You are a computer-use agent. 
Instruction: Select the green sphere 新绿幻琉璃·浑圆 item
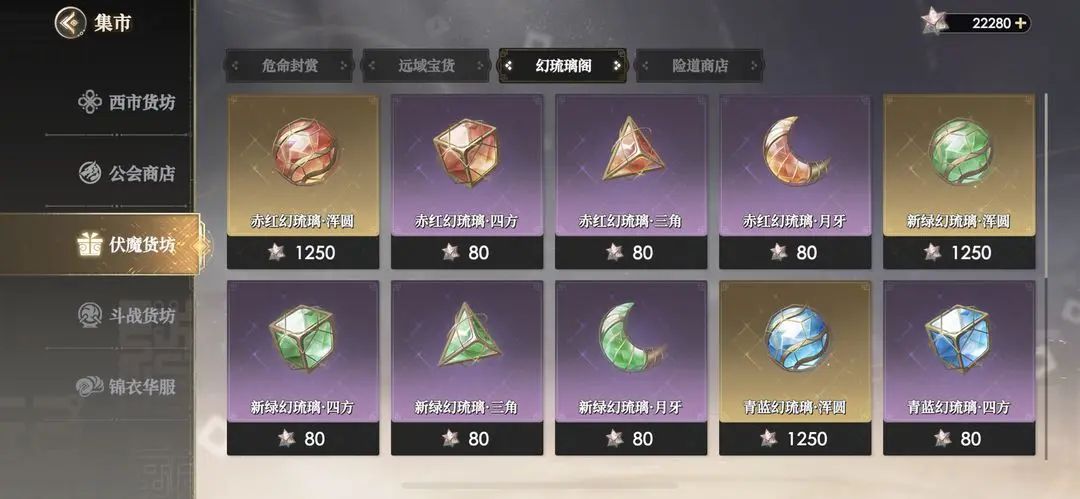959,181
